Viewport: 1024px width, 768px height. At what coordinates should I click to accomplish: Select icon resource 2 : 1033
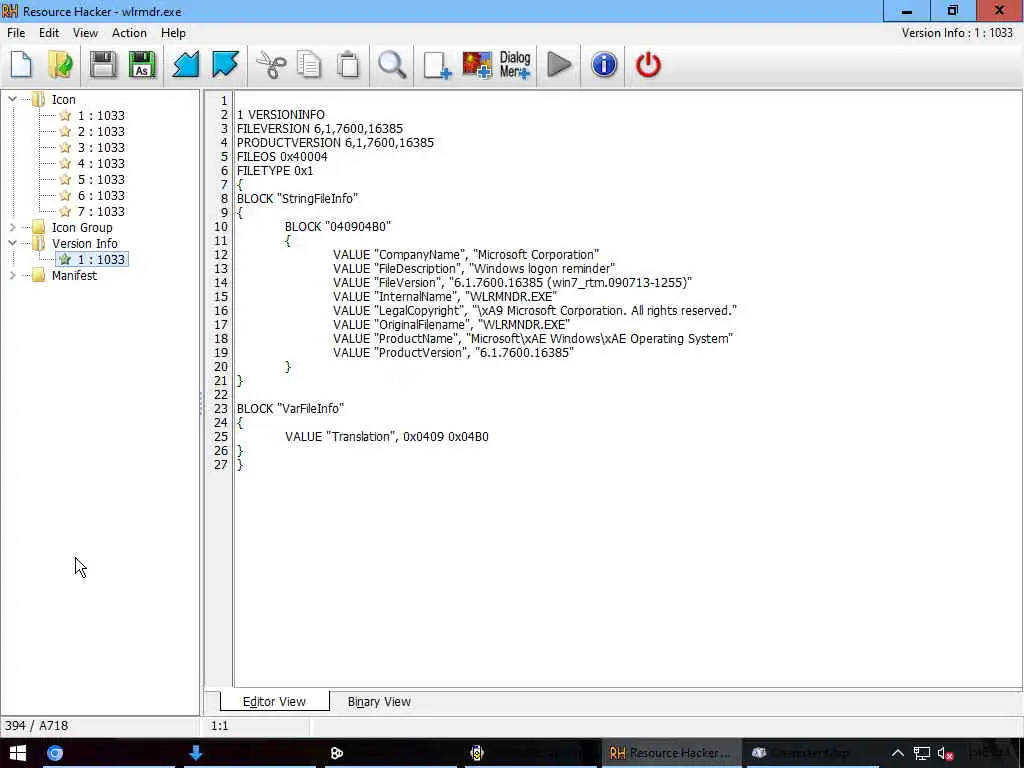101,131
